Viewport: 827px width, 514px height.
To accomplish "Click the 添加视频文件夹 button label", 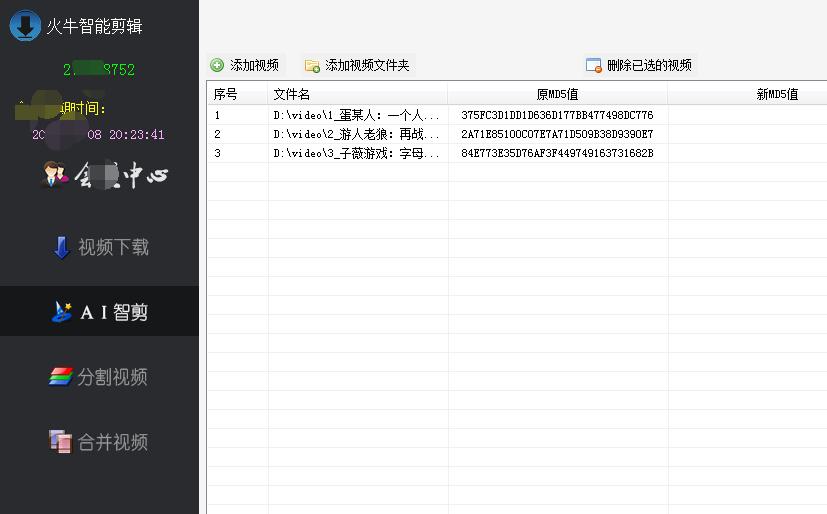I will (x=367, y=65).
